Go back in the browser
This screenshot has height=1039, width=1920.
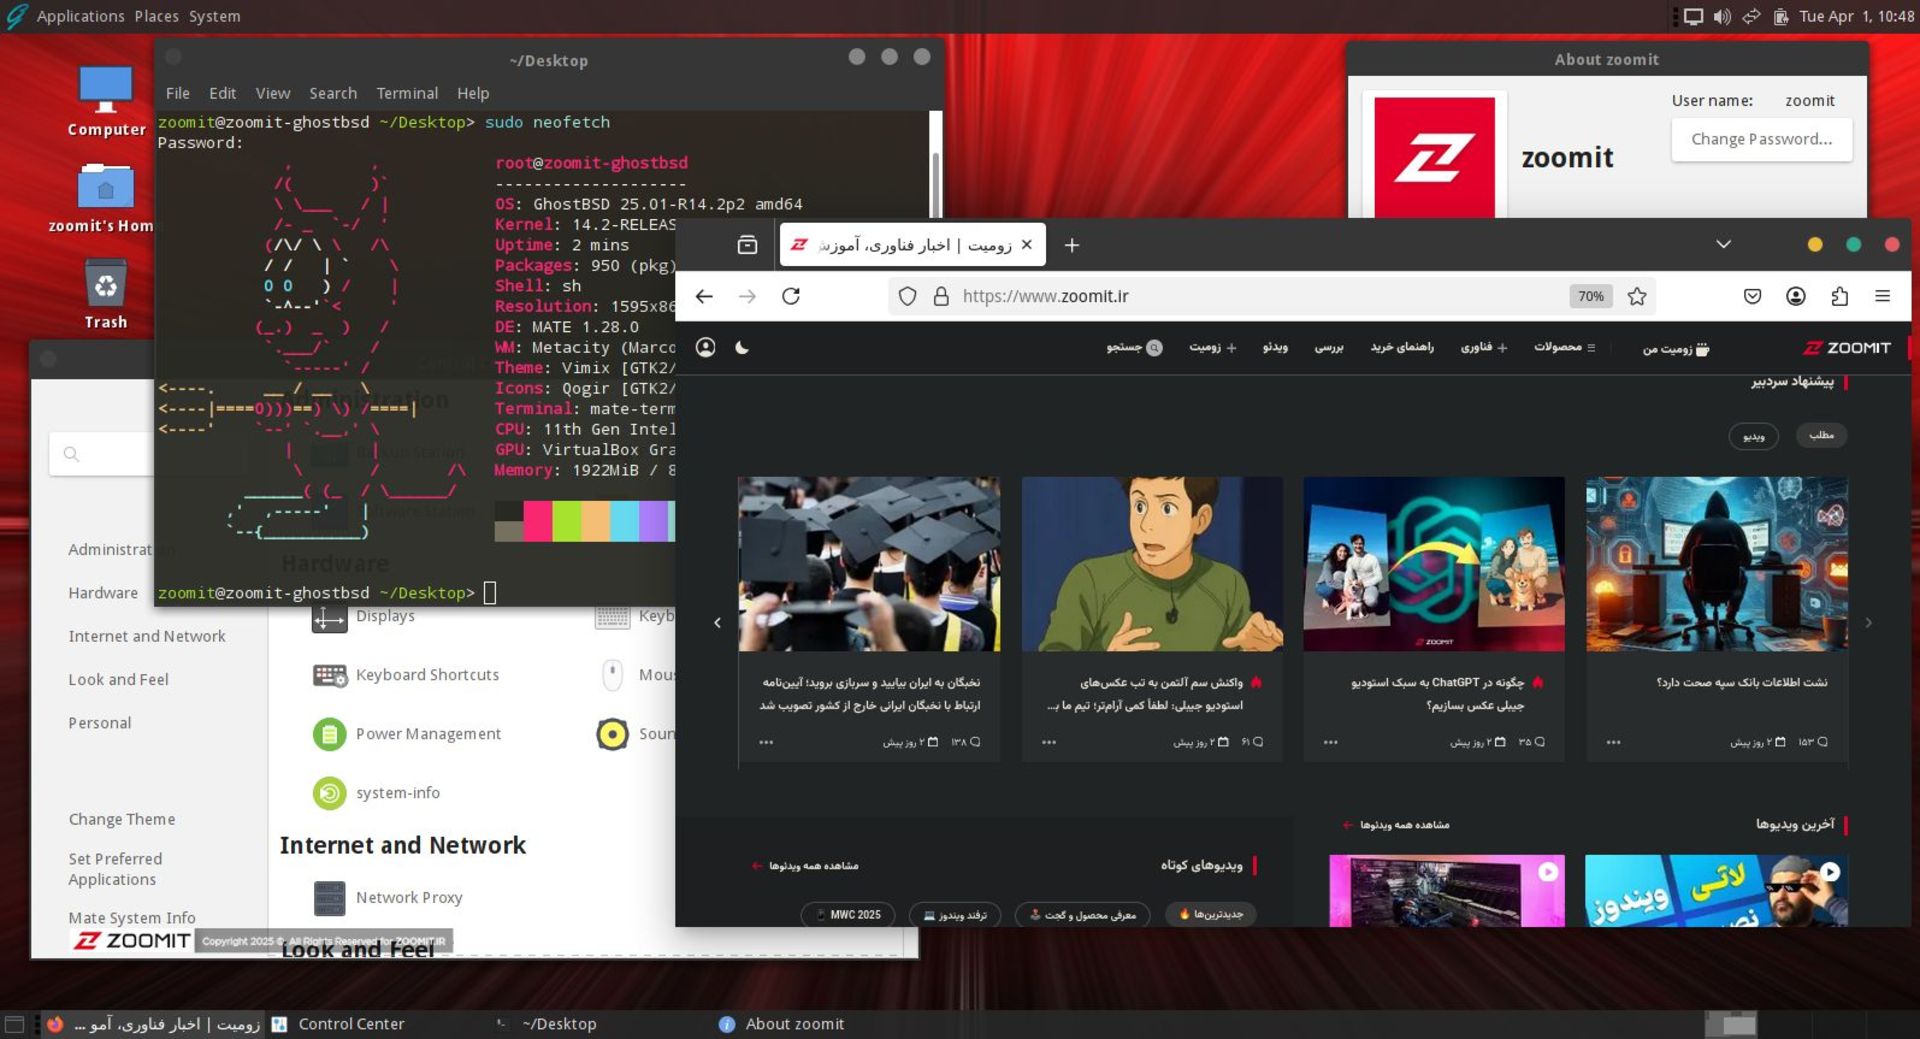click(x=704, y=296)
